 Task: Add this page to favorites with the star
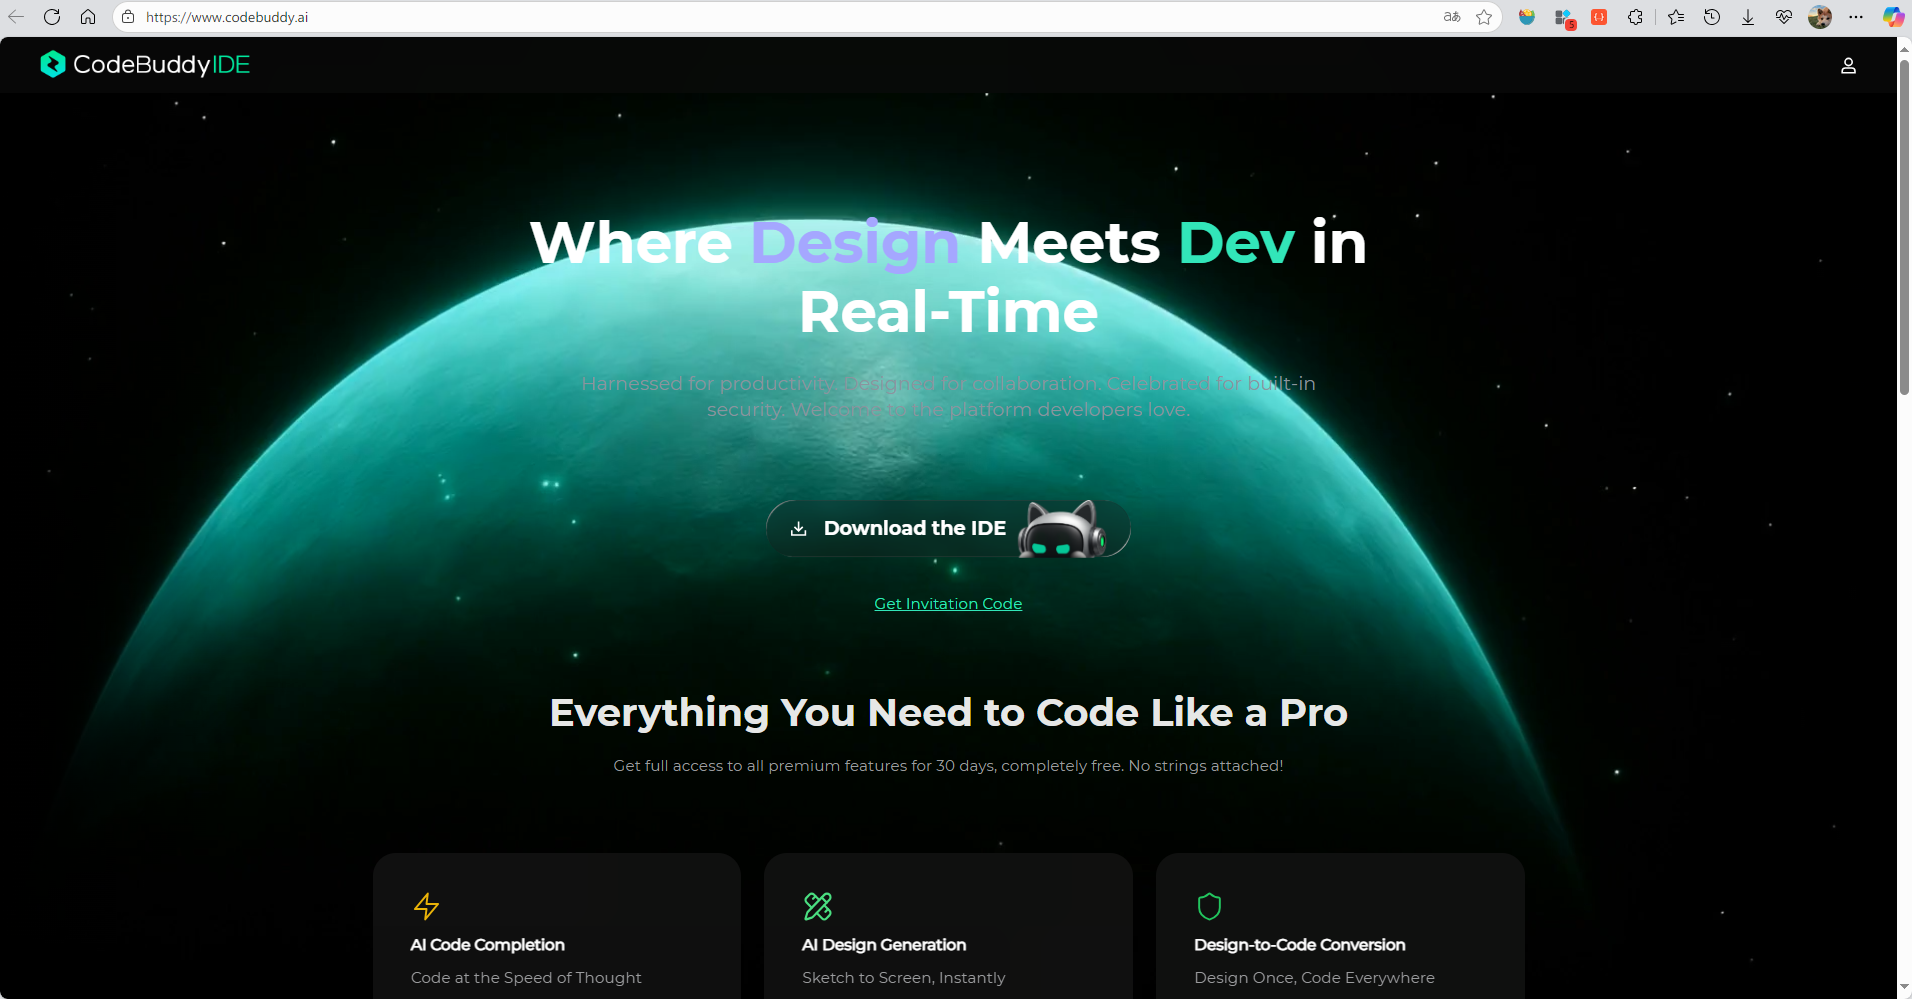tap(1484, 17)
